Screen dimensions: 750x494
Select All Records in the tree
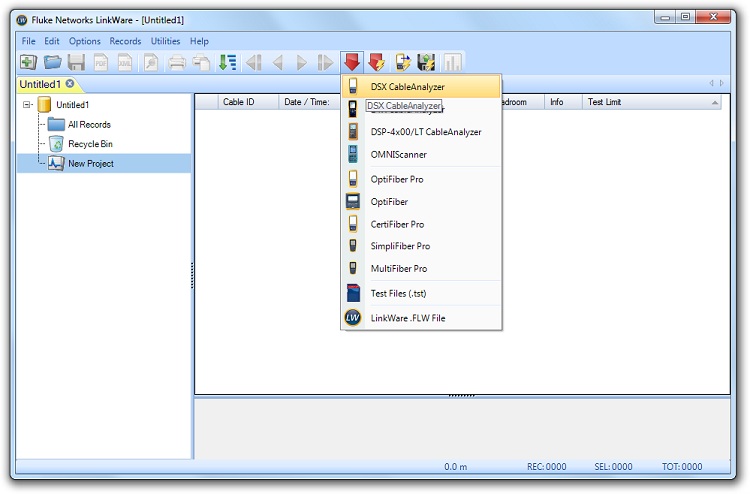(89, 124)
